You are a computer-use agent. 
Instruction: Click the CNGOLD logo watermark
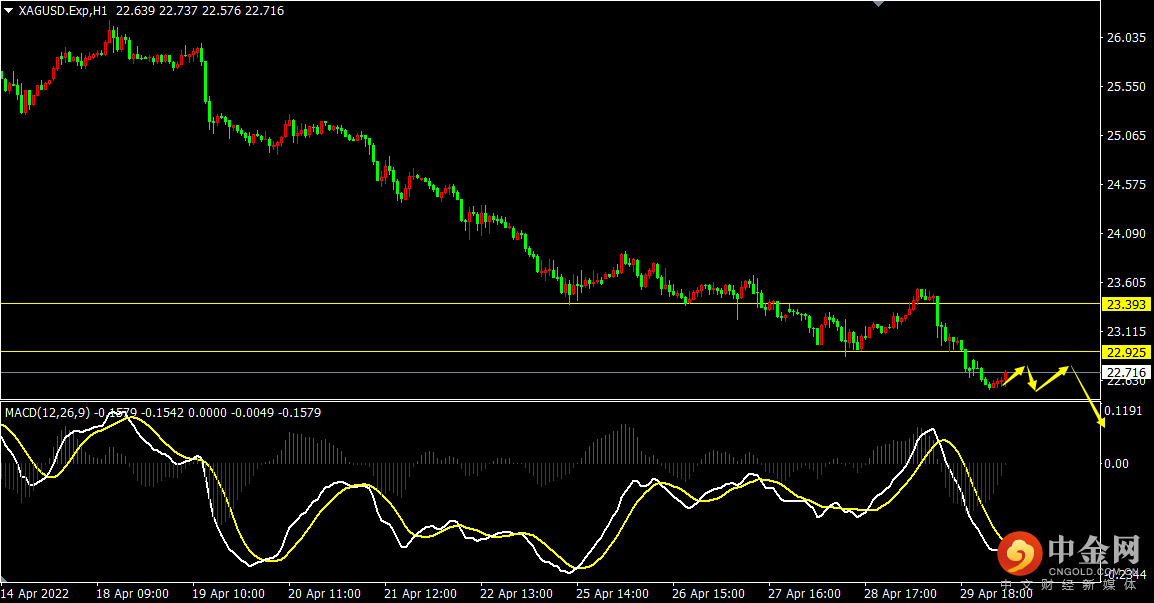[1069, 557]
